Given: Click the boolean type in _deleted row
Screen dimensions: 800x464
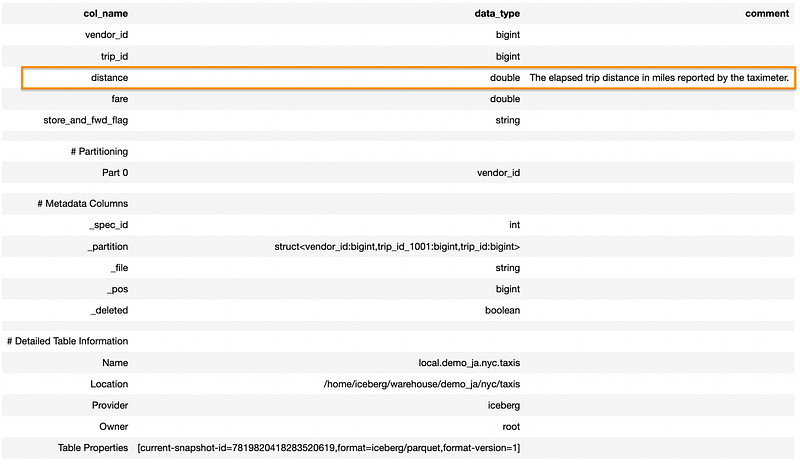Looking at the screenshot, I should pyautogui.click(x=502, y=310).
